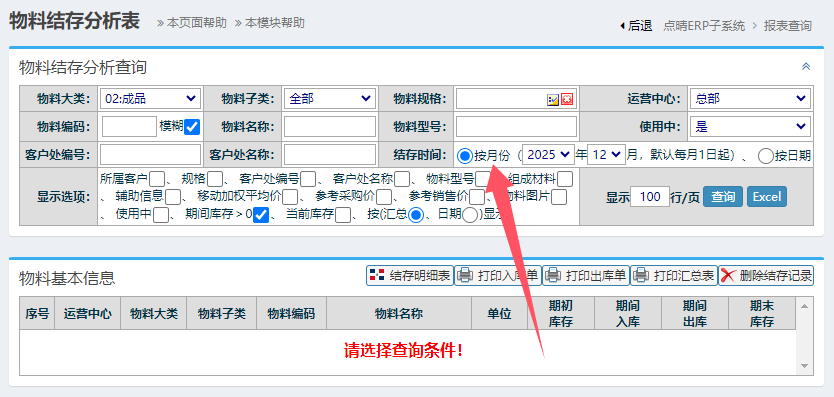Export results with the Excel button
Image resolution: width=834 pixels, height=397 pixels.
pyautogui.click(x=766, y=196)
